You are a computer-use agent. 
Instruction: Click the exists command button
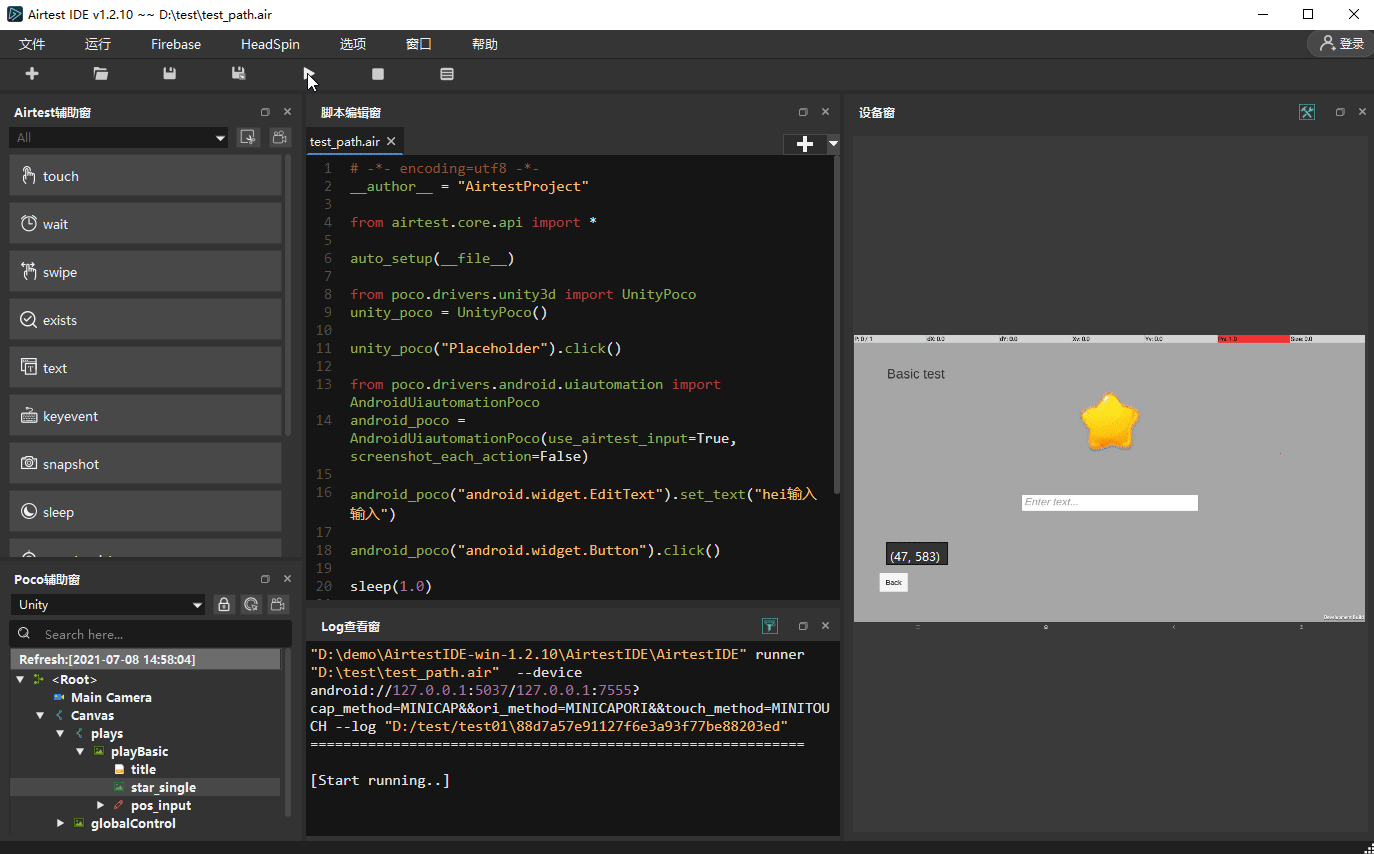[x=145, y=320]
